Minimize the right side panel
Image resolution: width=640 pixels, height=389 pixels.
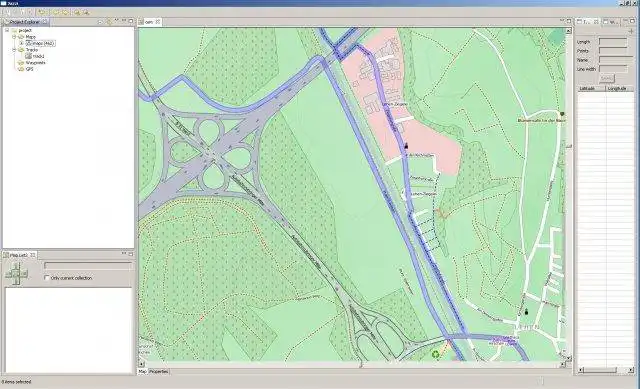coord(626,20)
